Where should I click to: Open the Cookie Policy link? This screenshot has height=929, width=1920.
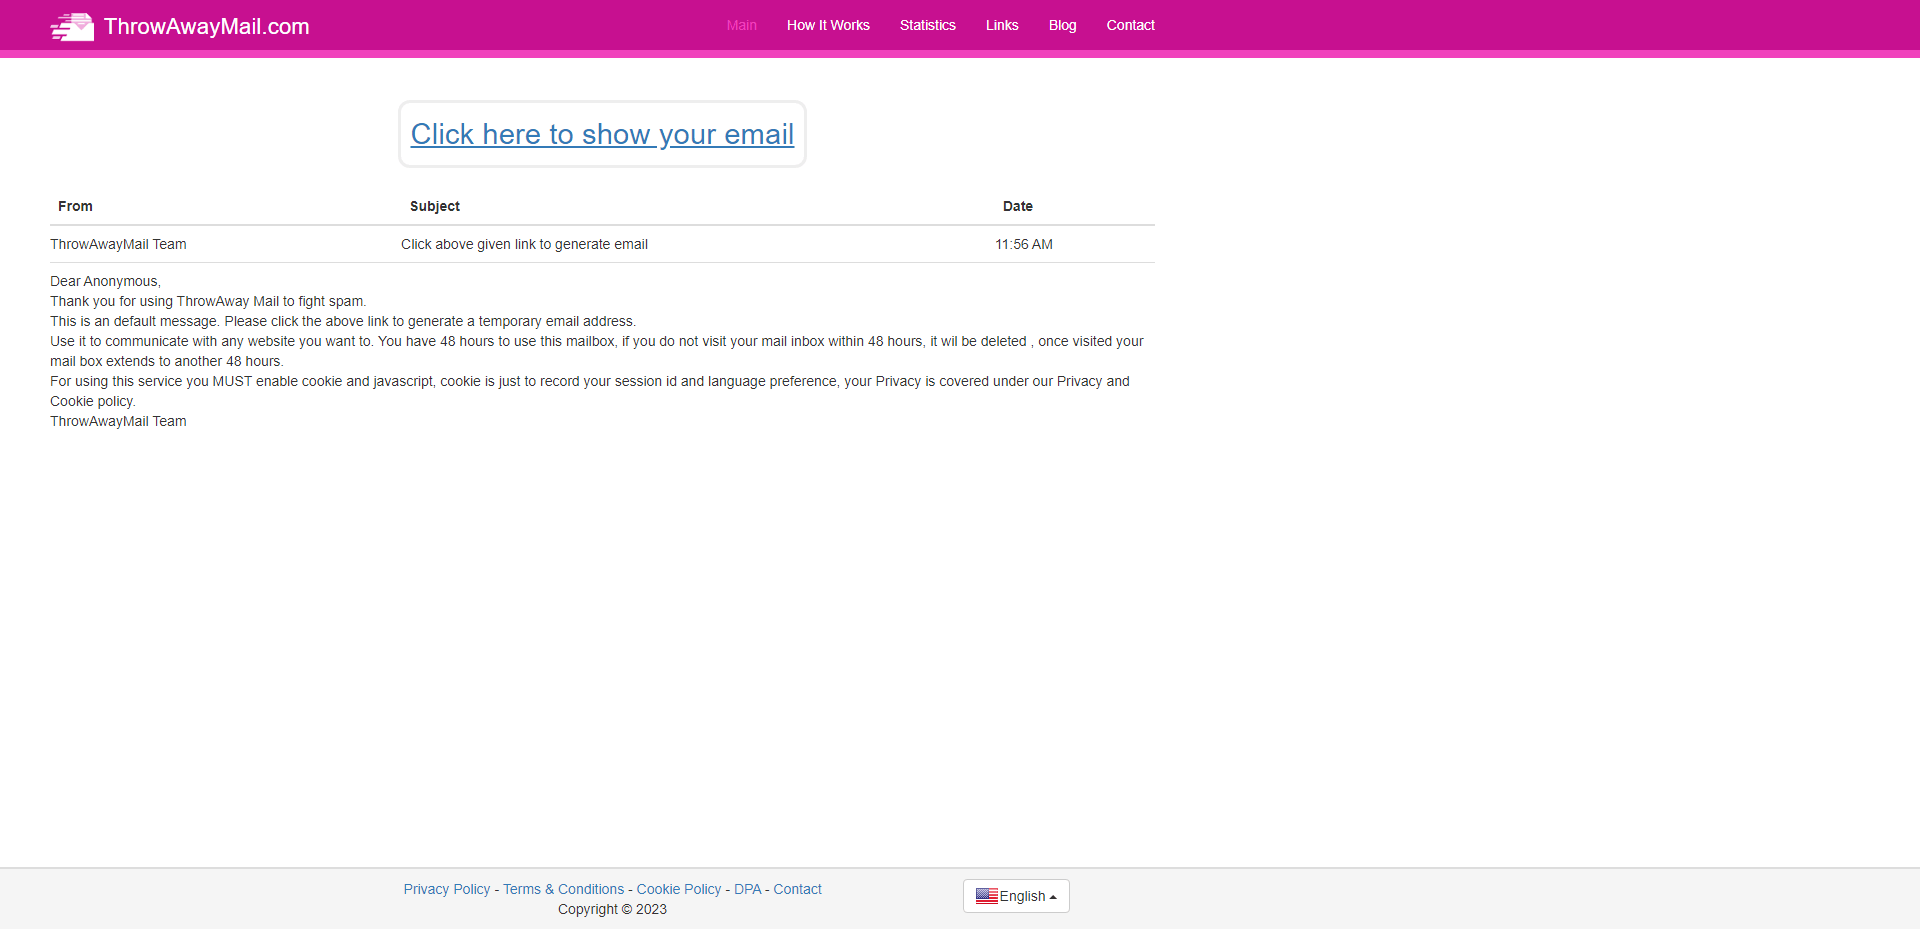click(x=679, y=888)
